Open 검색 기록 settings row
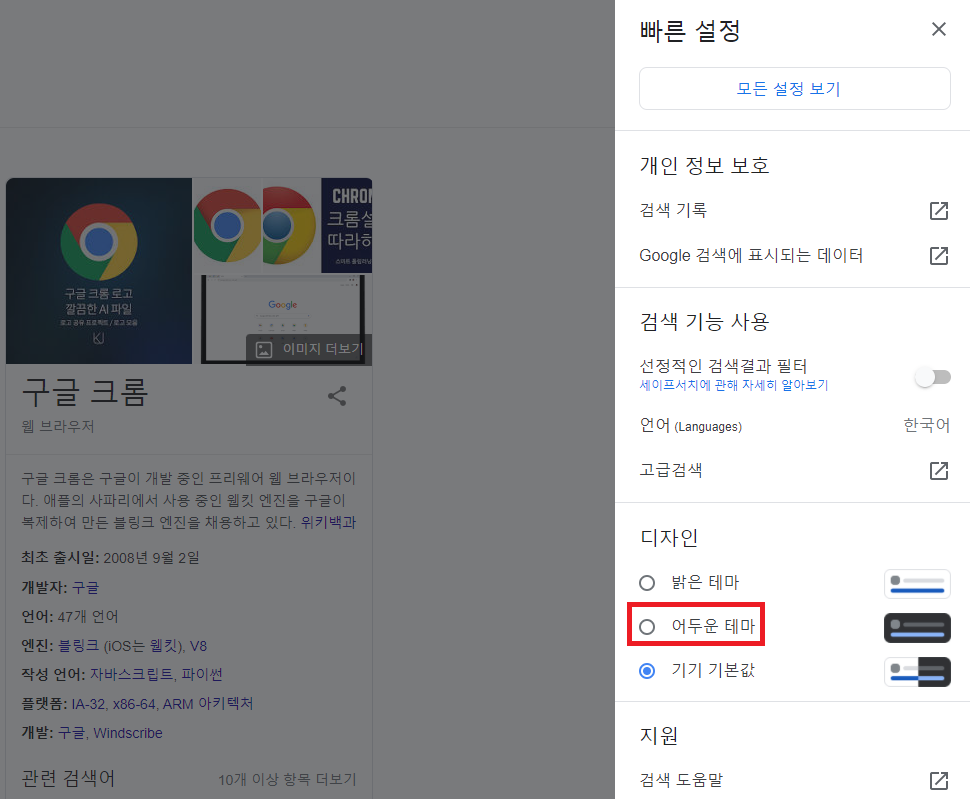970x799 pixels. coord(794,210)
